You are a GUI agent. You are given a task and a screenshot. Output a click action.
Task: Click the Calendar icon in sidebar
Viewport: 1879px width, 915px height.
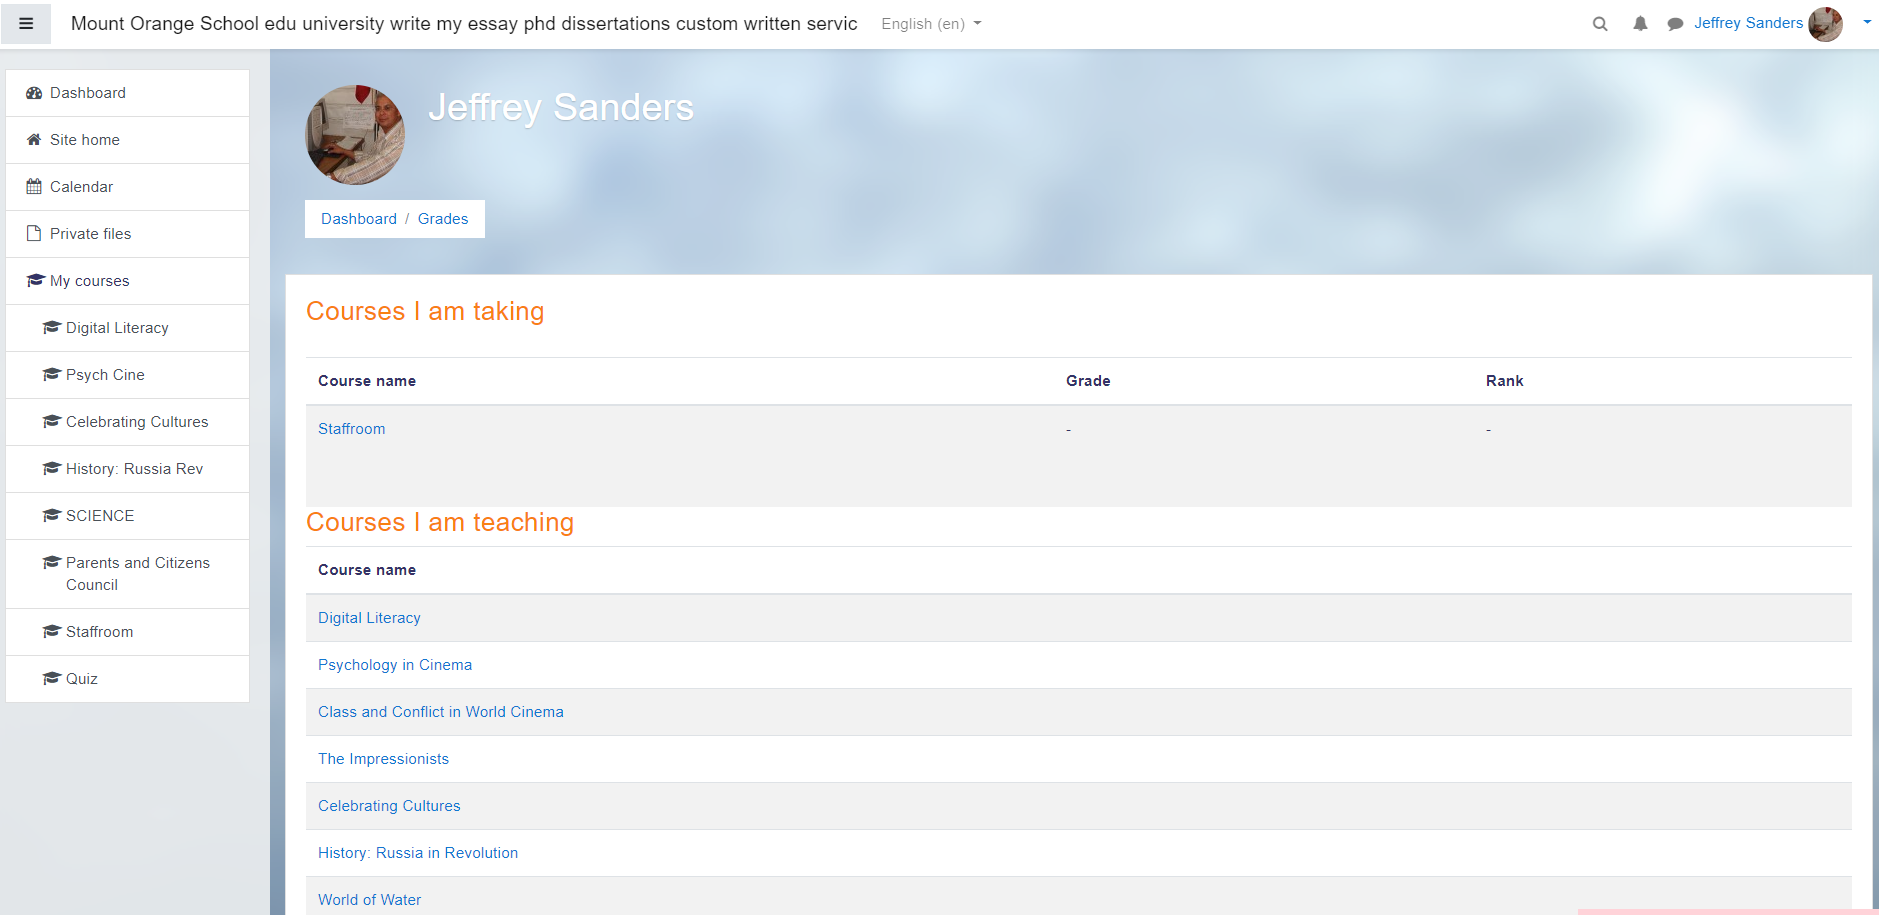34,187
